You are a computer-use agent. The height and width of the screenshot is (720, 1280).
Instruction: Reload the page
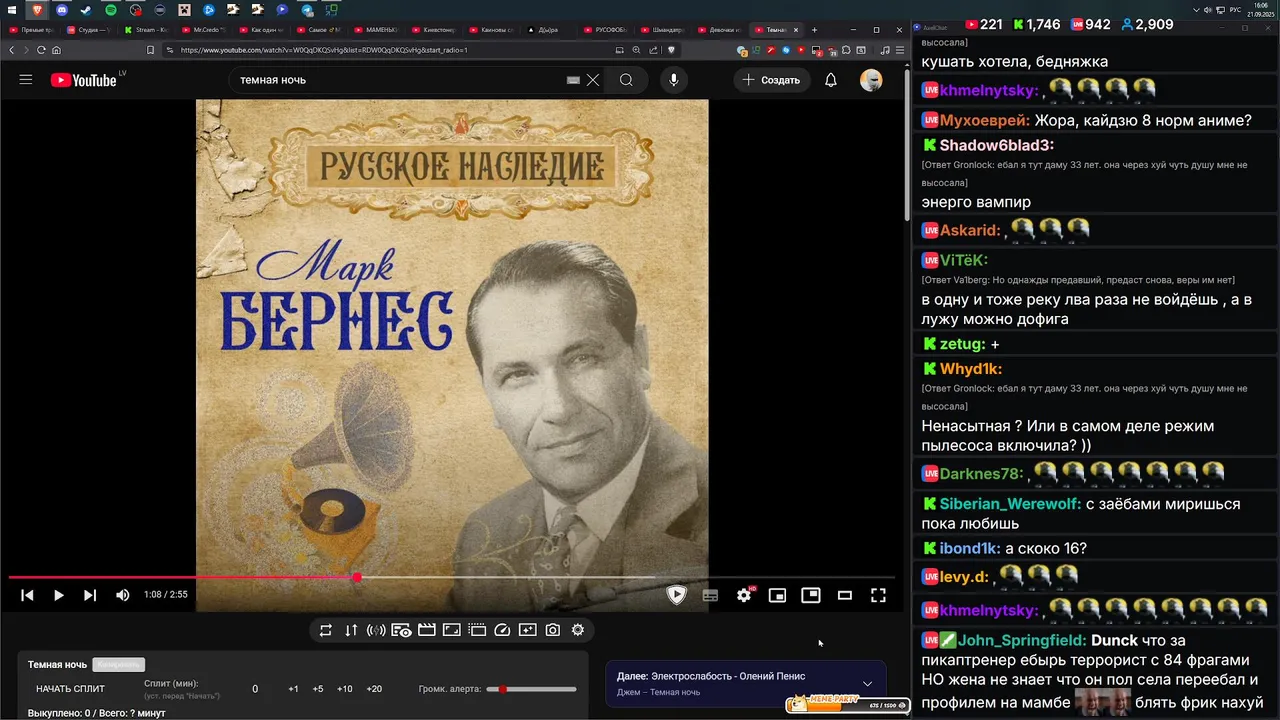click(41, 50)
